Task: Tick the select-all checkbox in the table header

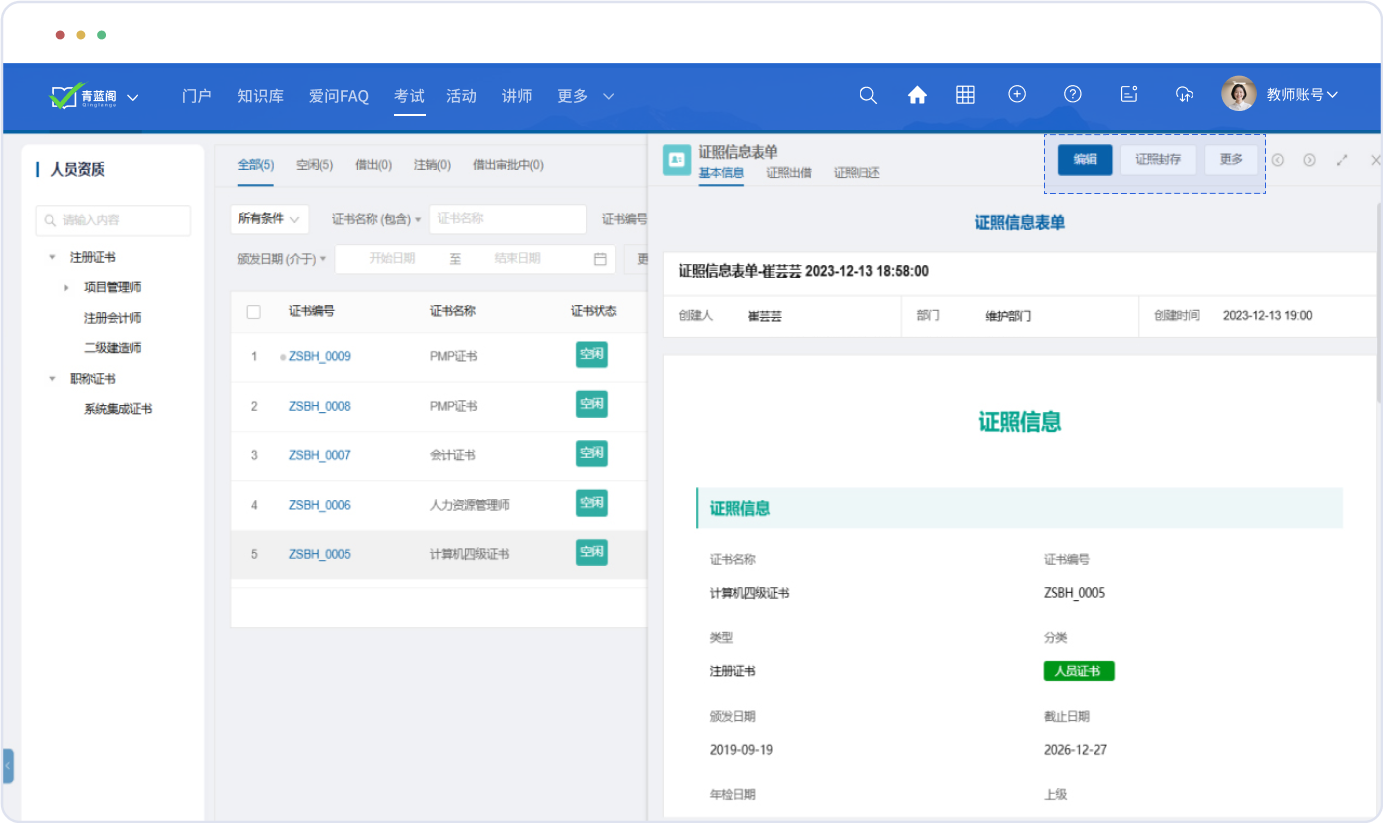Action: tap(254, 312)
